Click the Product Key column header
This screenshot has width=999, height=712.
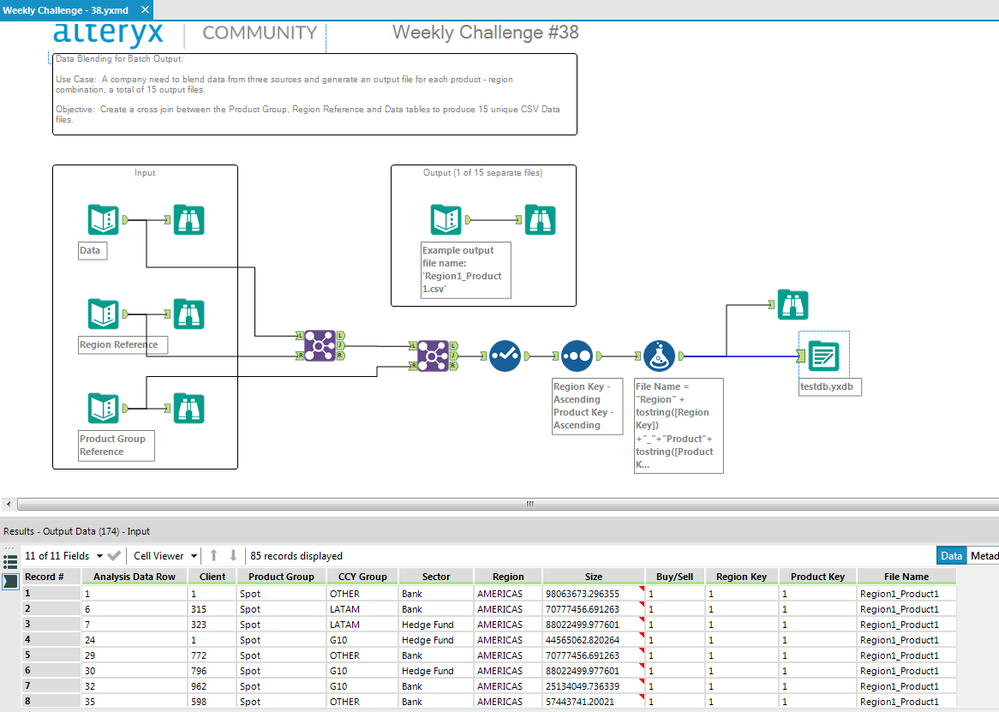click(x=817, y=576)
